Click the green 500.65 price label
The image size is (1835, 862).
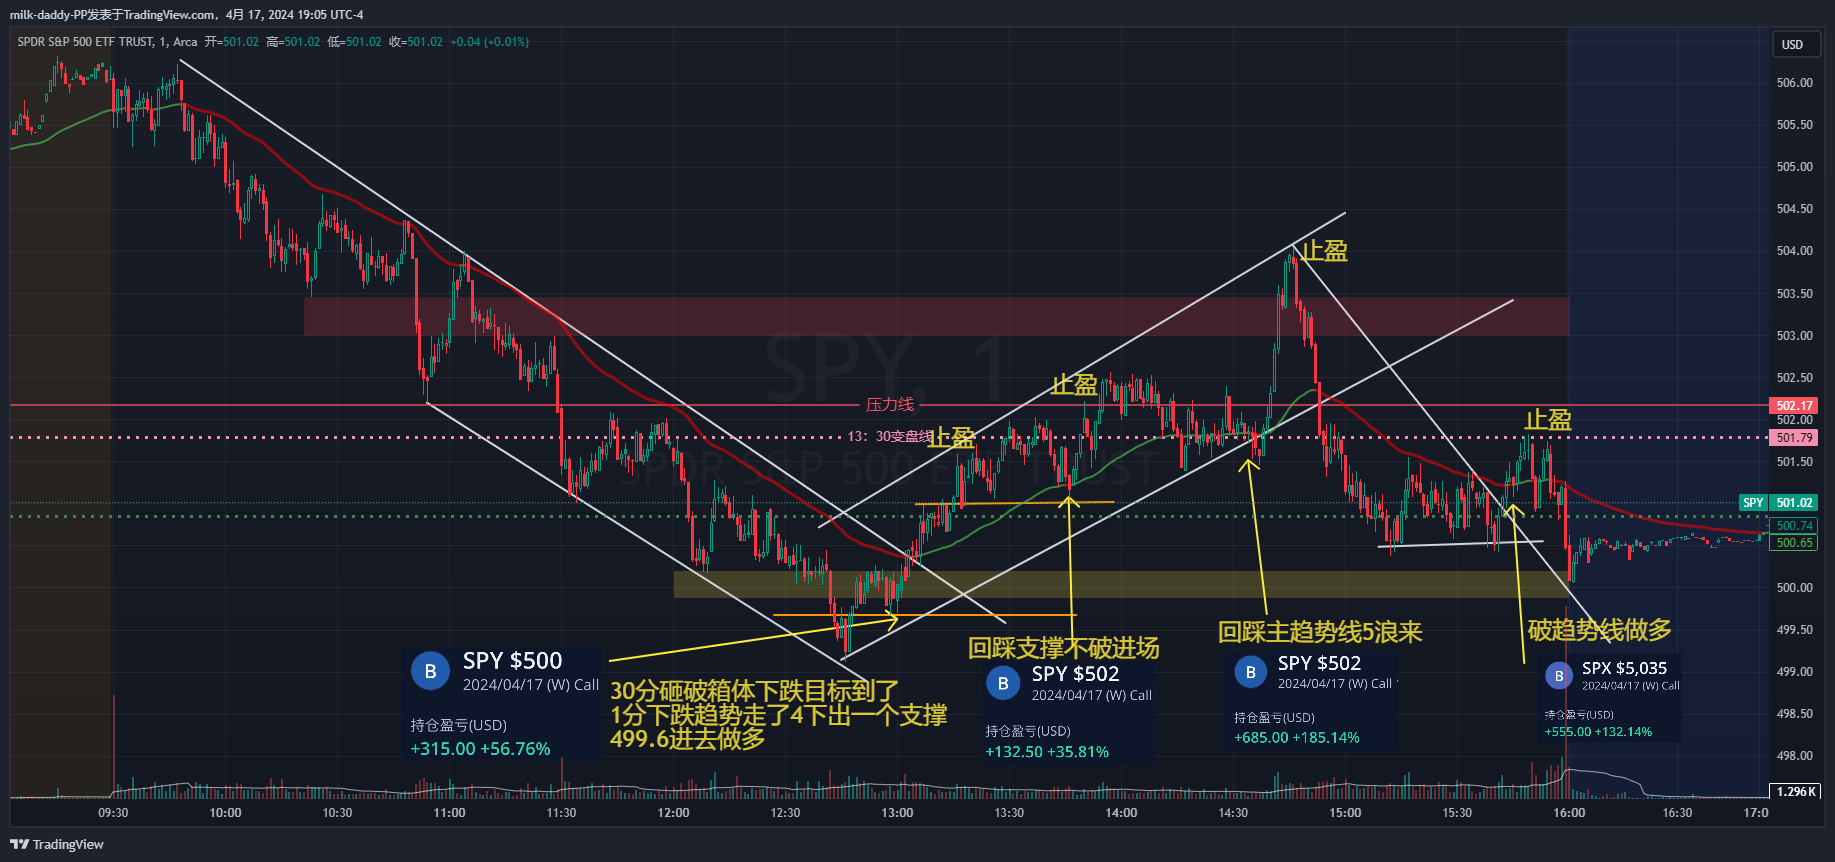(1794, 543)
